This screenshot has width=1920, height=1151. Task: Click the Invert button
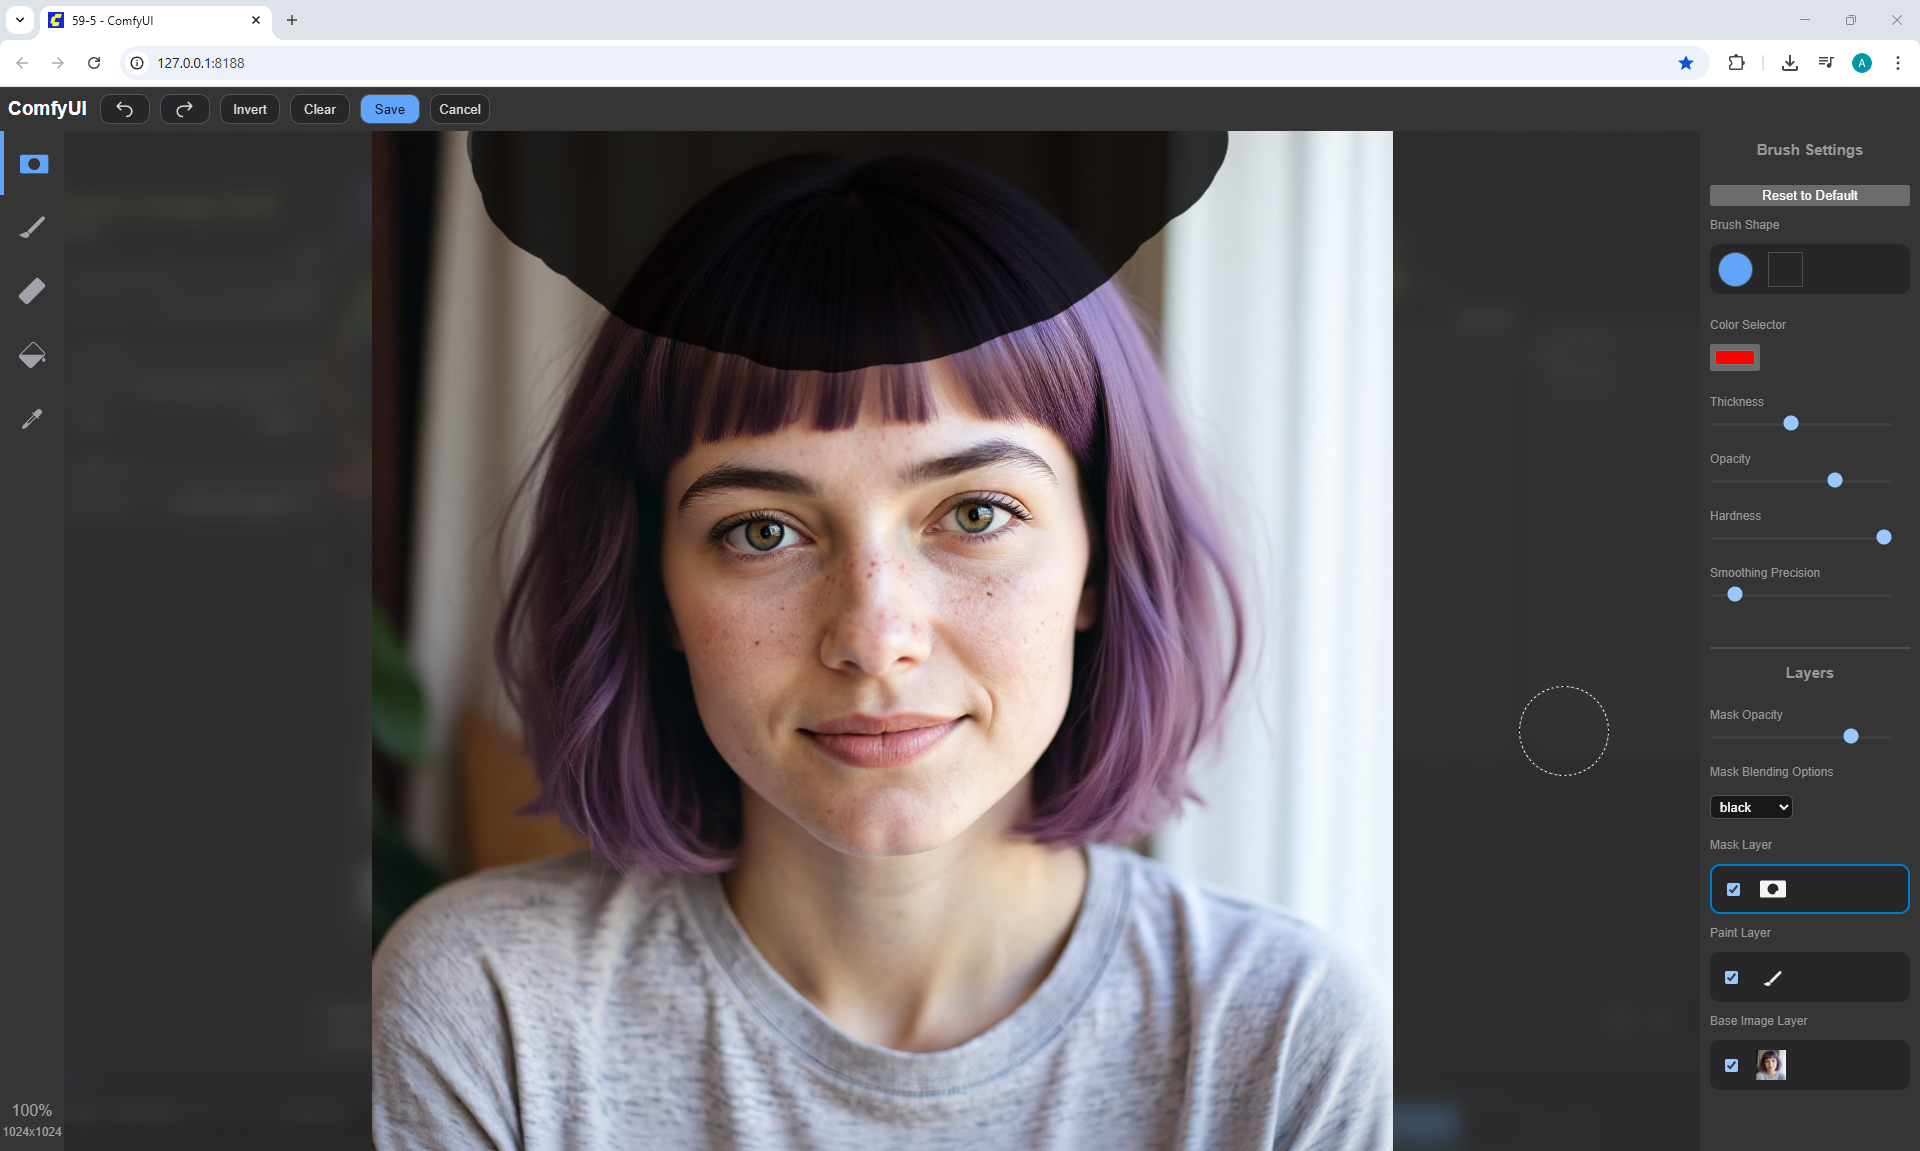pyautogui.click(x=250, y=109)
